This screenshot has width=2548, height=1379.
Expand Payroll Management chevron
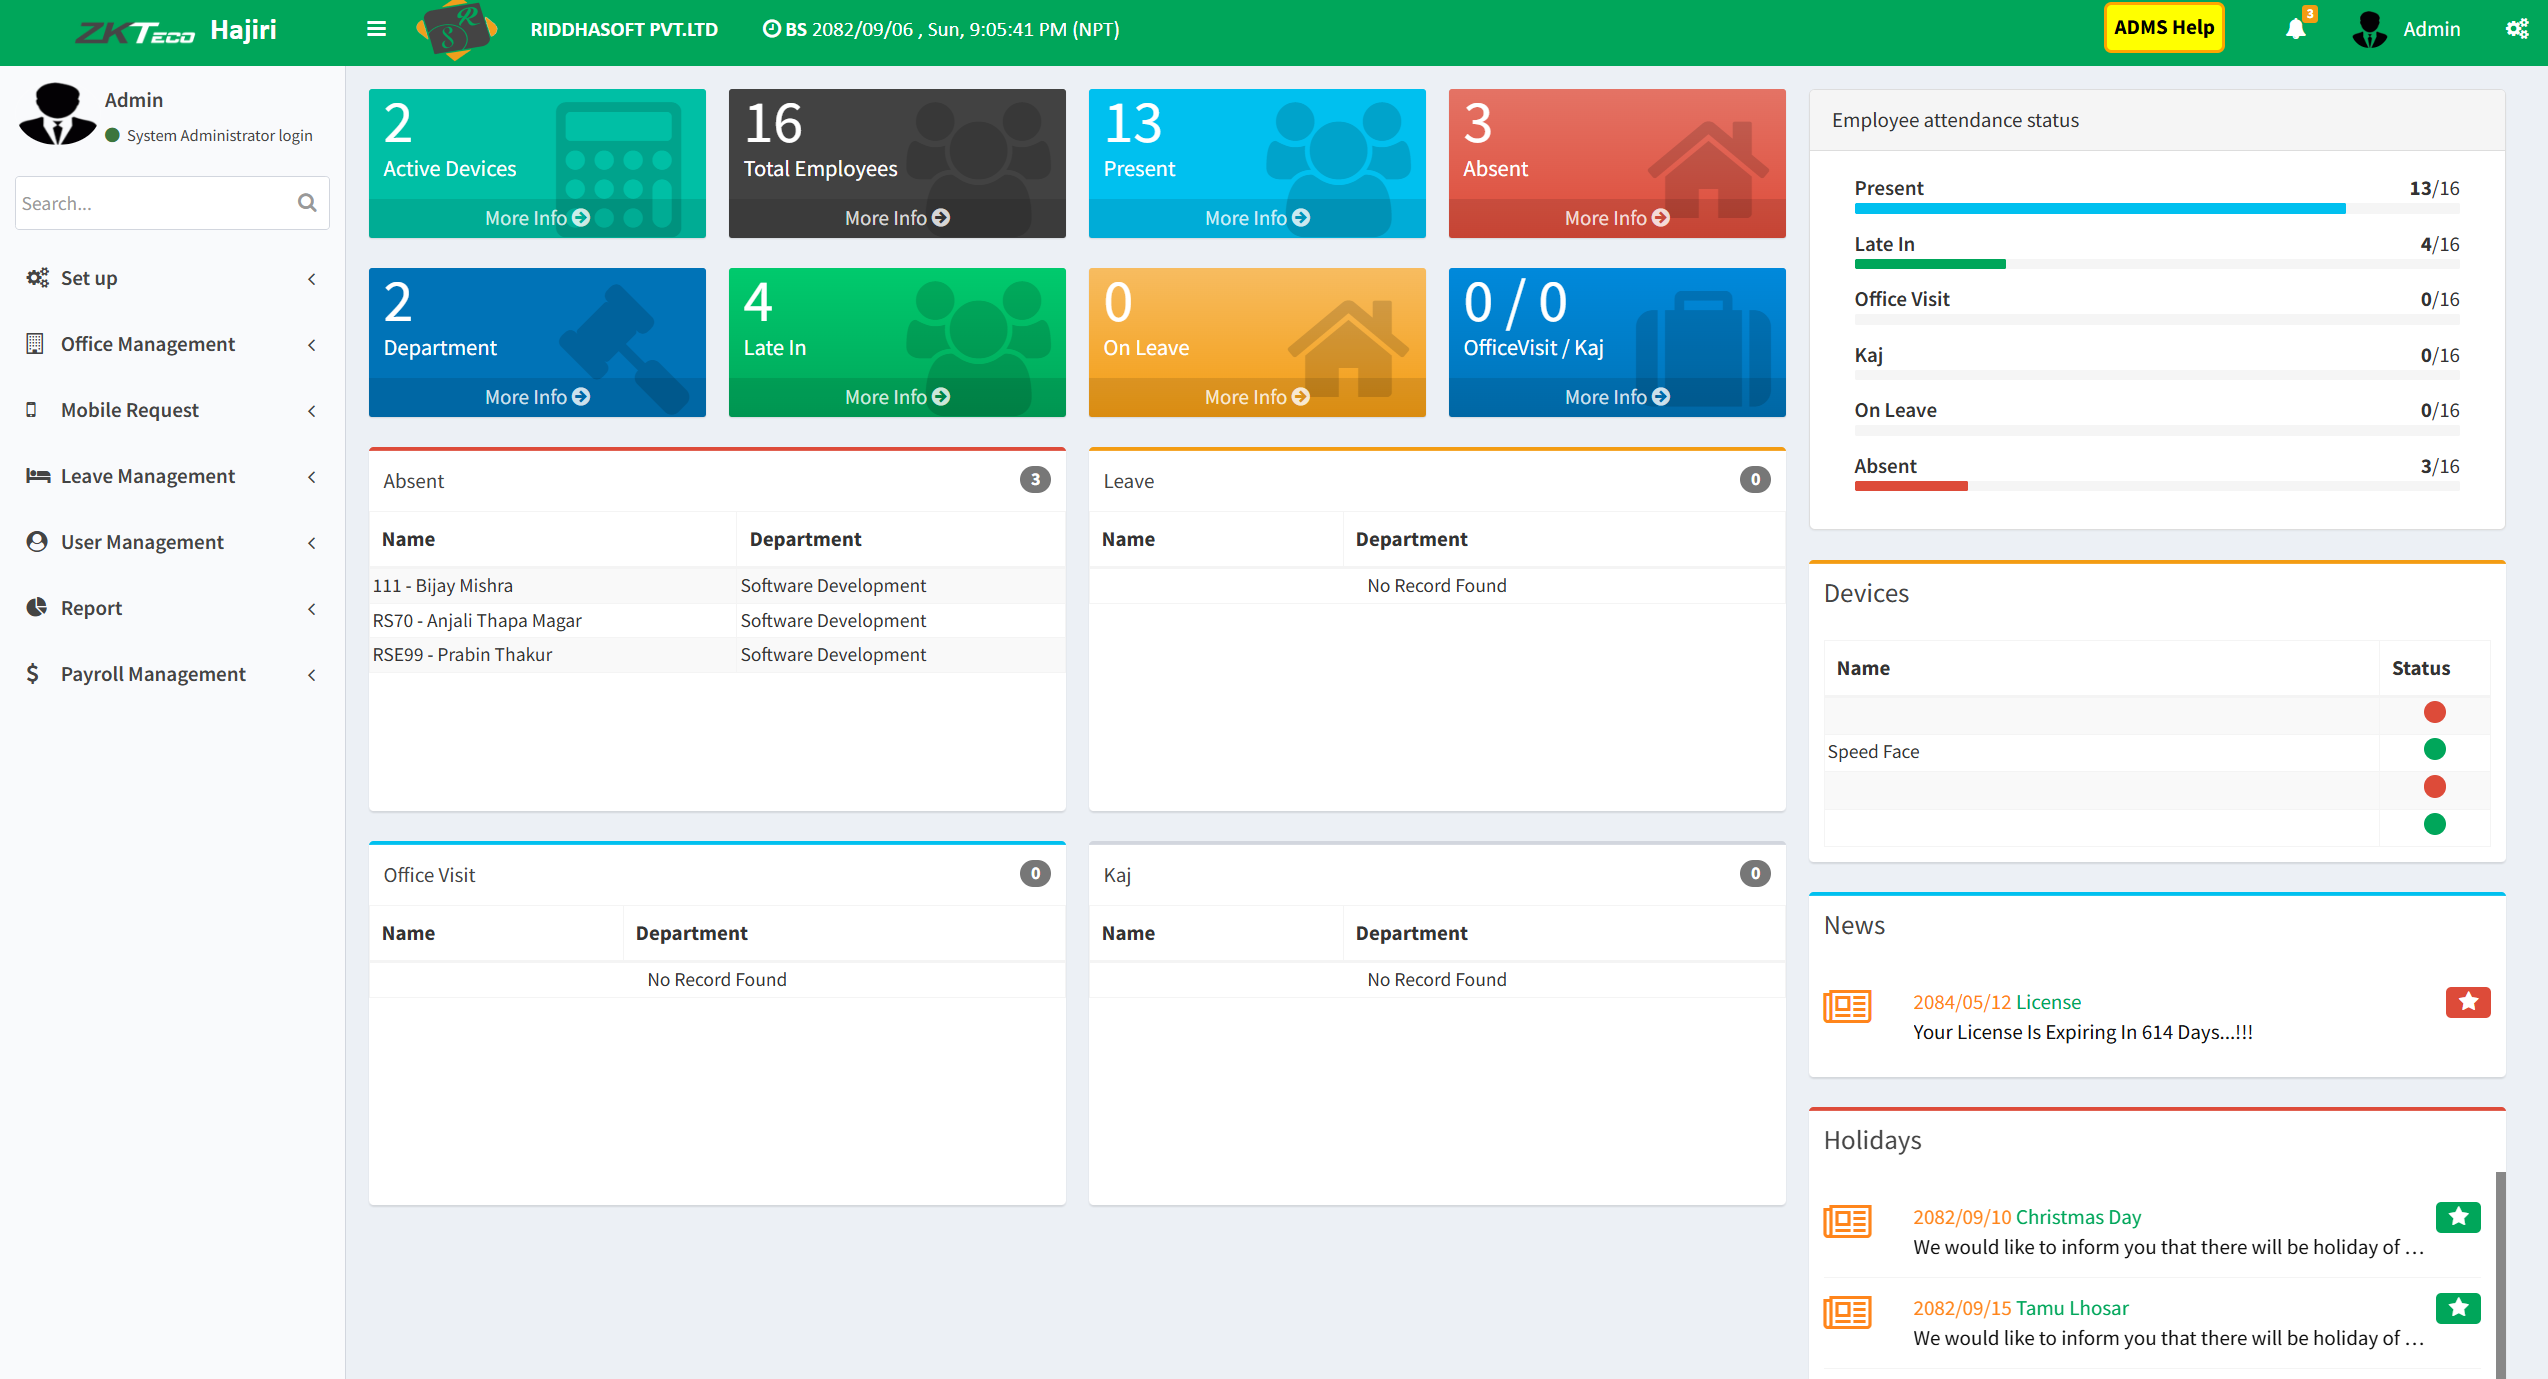click(x=312, y=675)
